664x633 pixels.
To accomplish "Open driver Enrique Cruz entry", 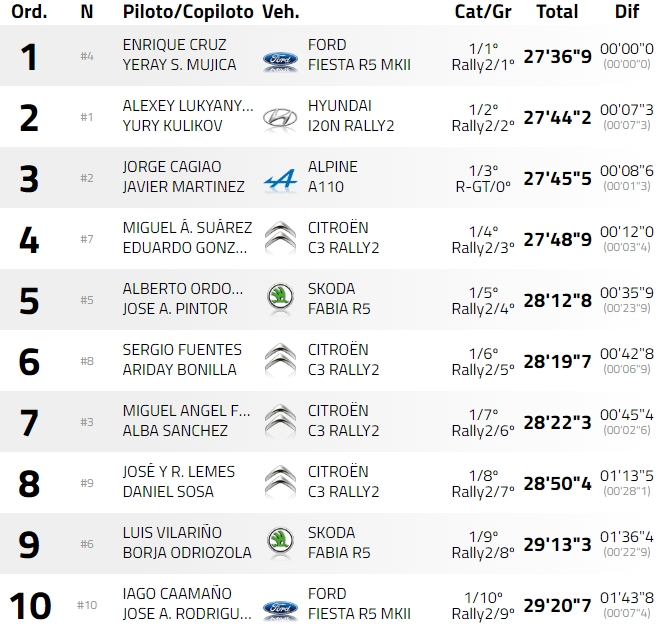I will [174, 45].
